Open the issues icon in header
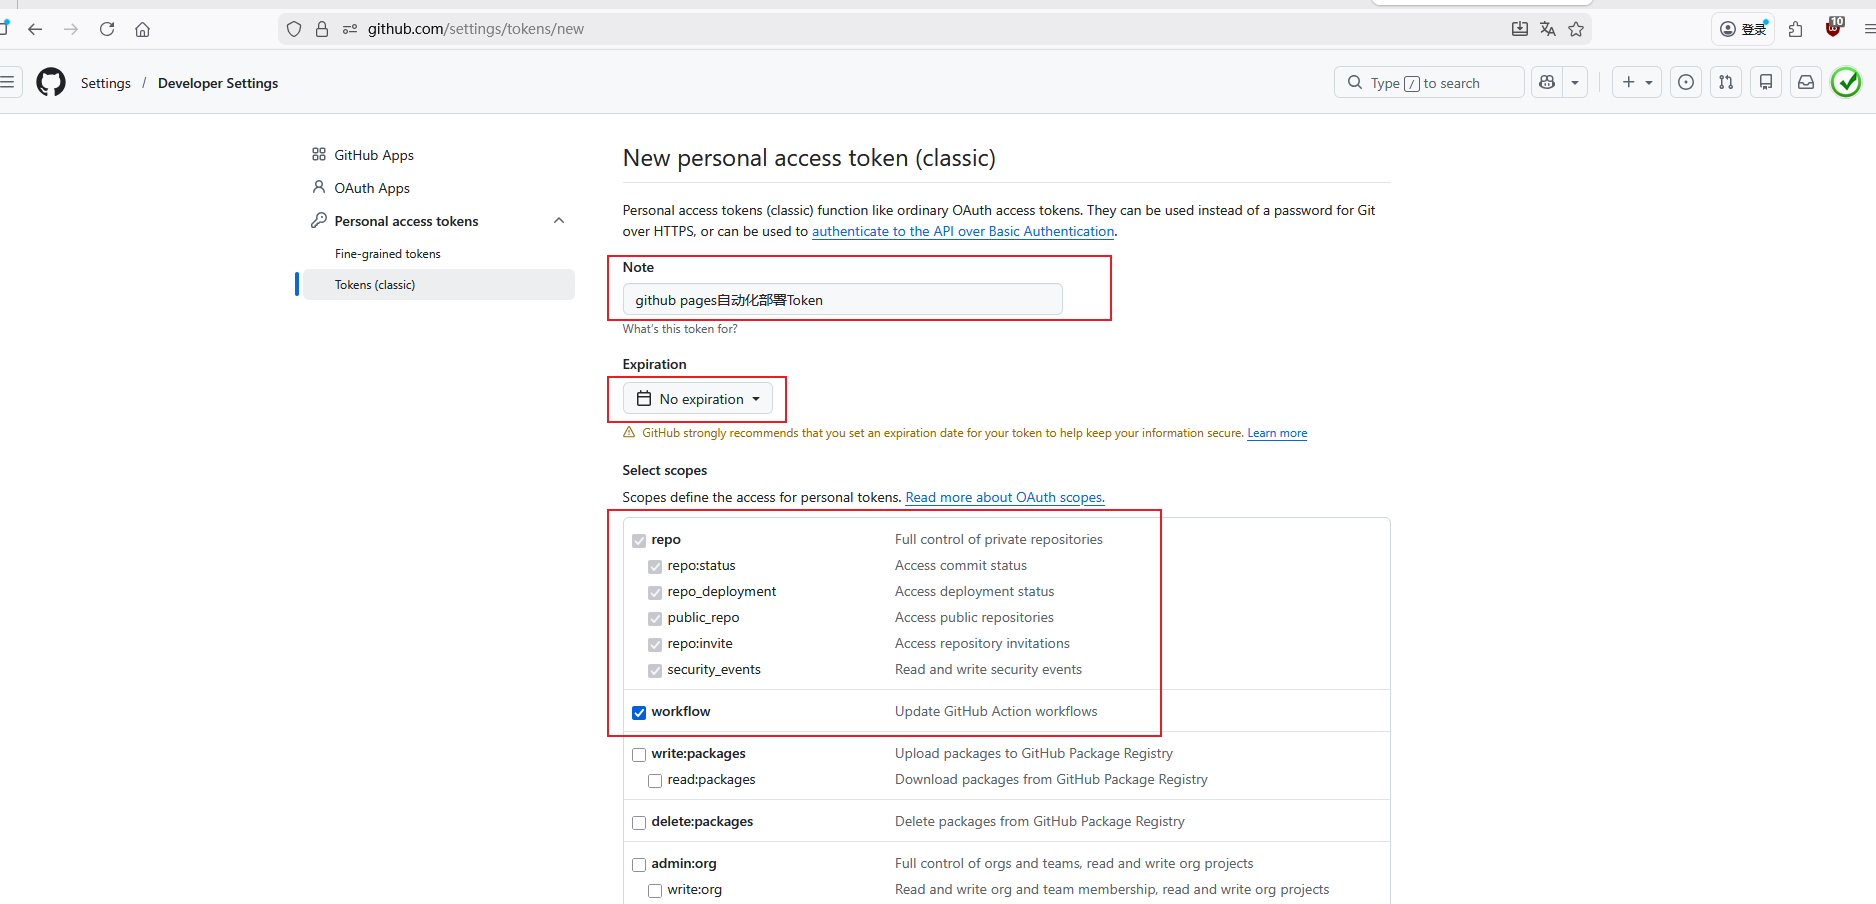 (x=1686, y=83)
